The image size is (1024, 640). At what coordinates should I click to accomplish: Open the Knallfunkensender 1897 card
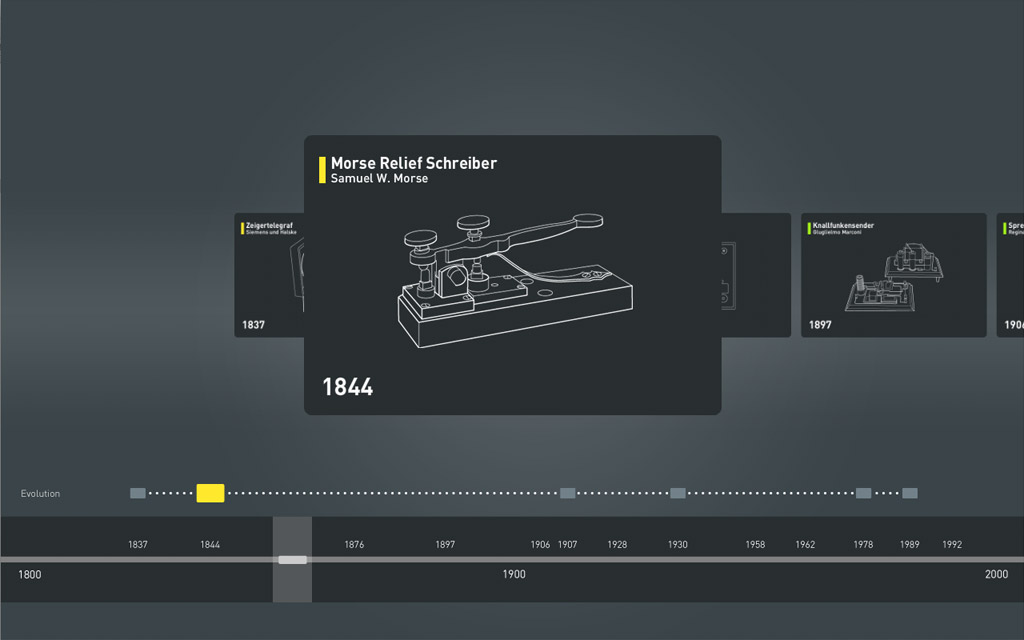893,275
